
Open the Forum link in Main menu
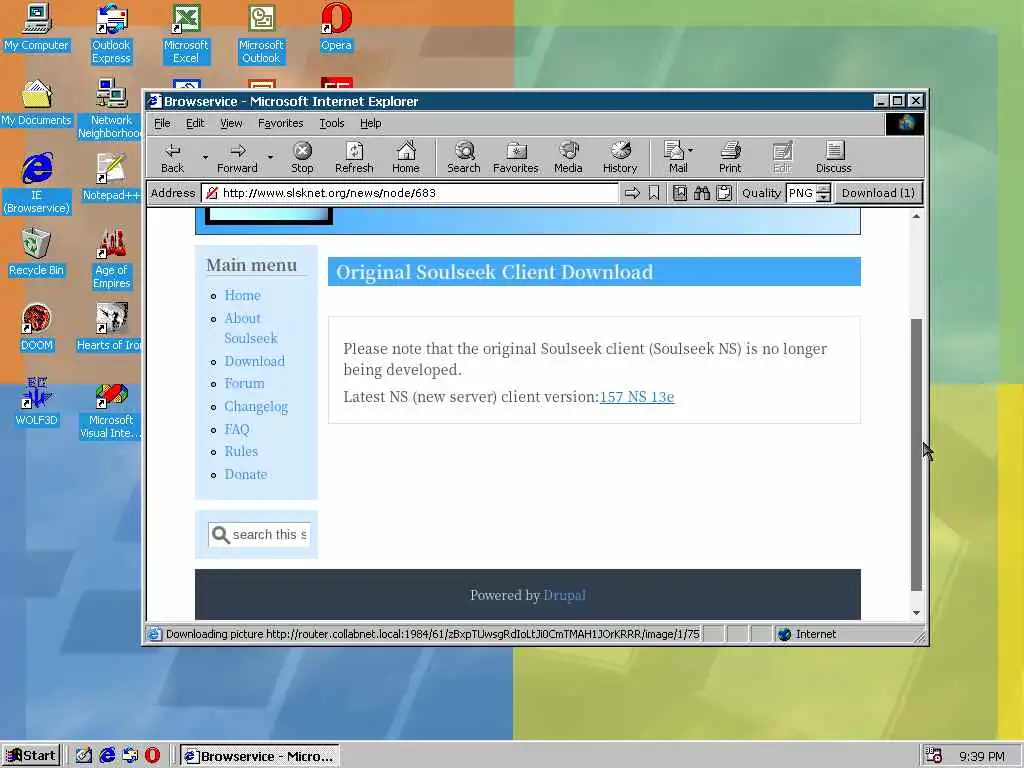click(x=244, y=383)
